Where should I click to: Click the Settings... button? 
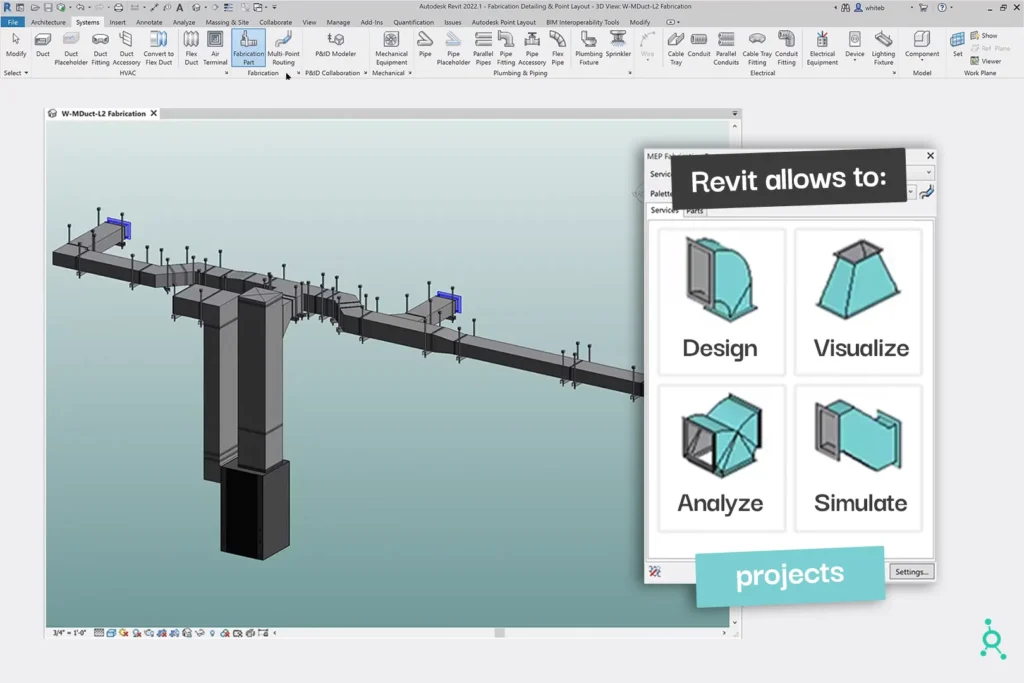pyautogui.click(x=911, y=572)
